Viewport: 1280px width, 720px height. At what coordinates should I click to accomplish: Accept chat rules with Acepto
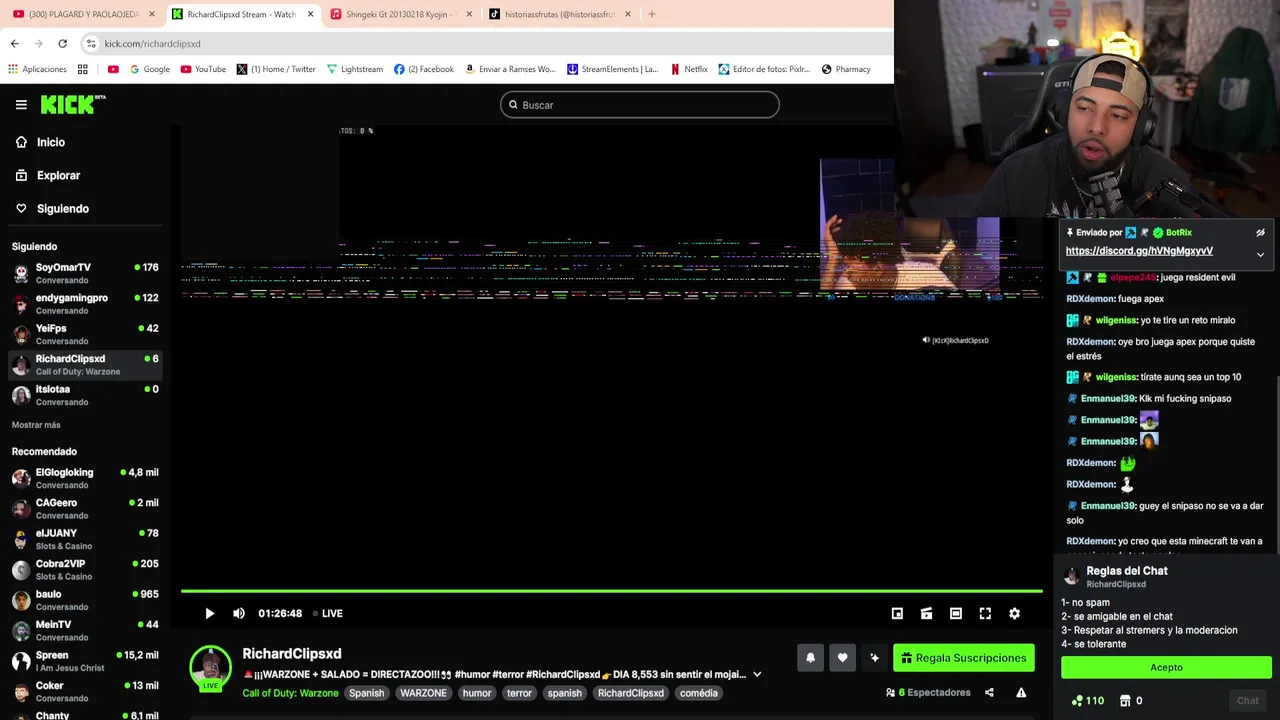1166,667
